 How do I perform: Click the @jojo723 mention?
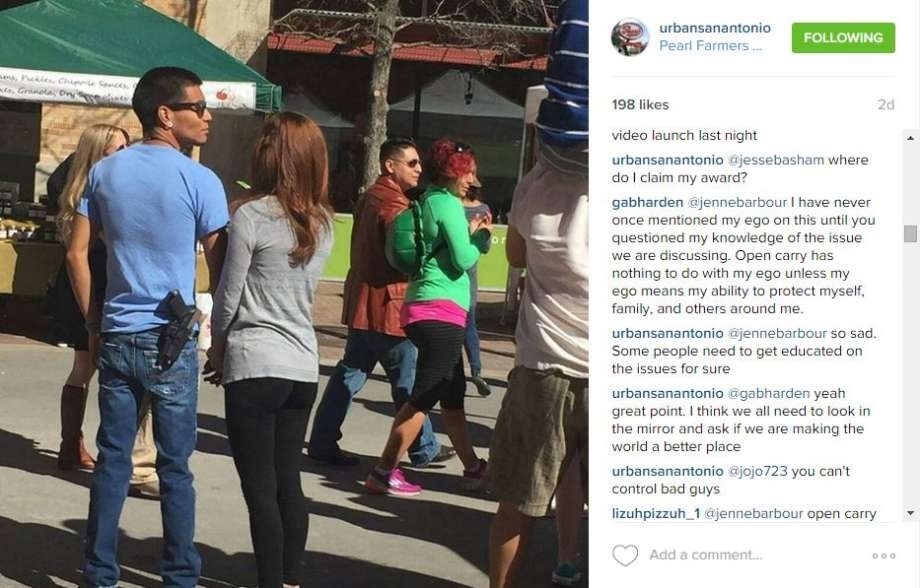[x=757, y=471]
